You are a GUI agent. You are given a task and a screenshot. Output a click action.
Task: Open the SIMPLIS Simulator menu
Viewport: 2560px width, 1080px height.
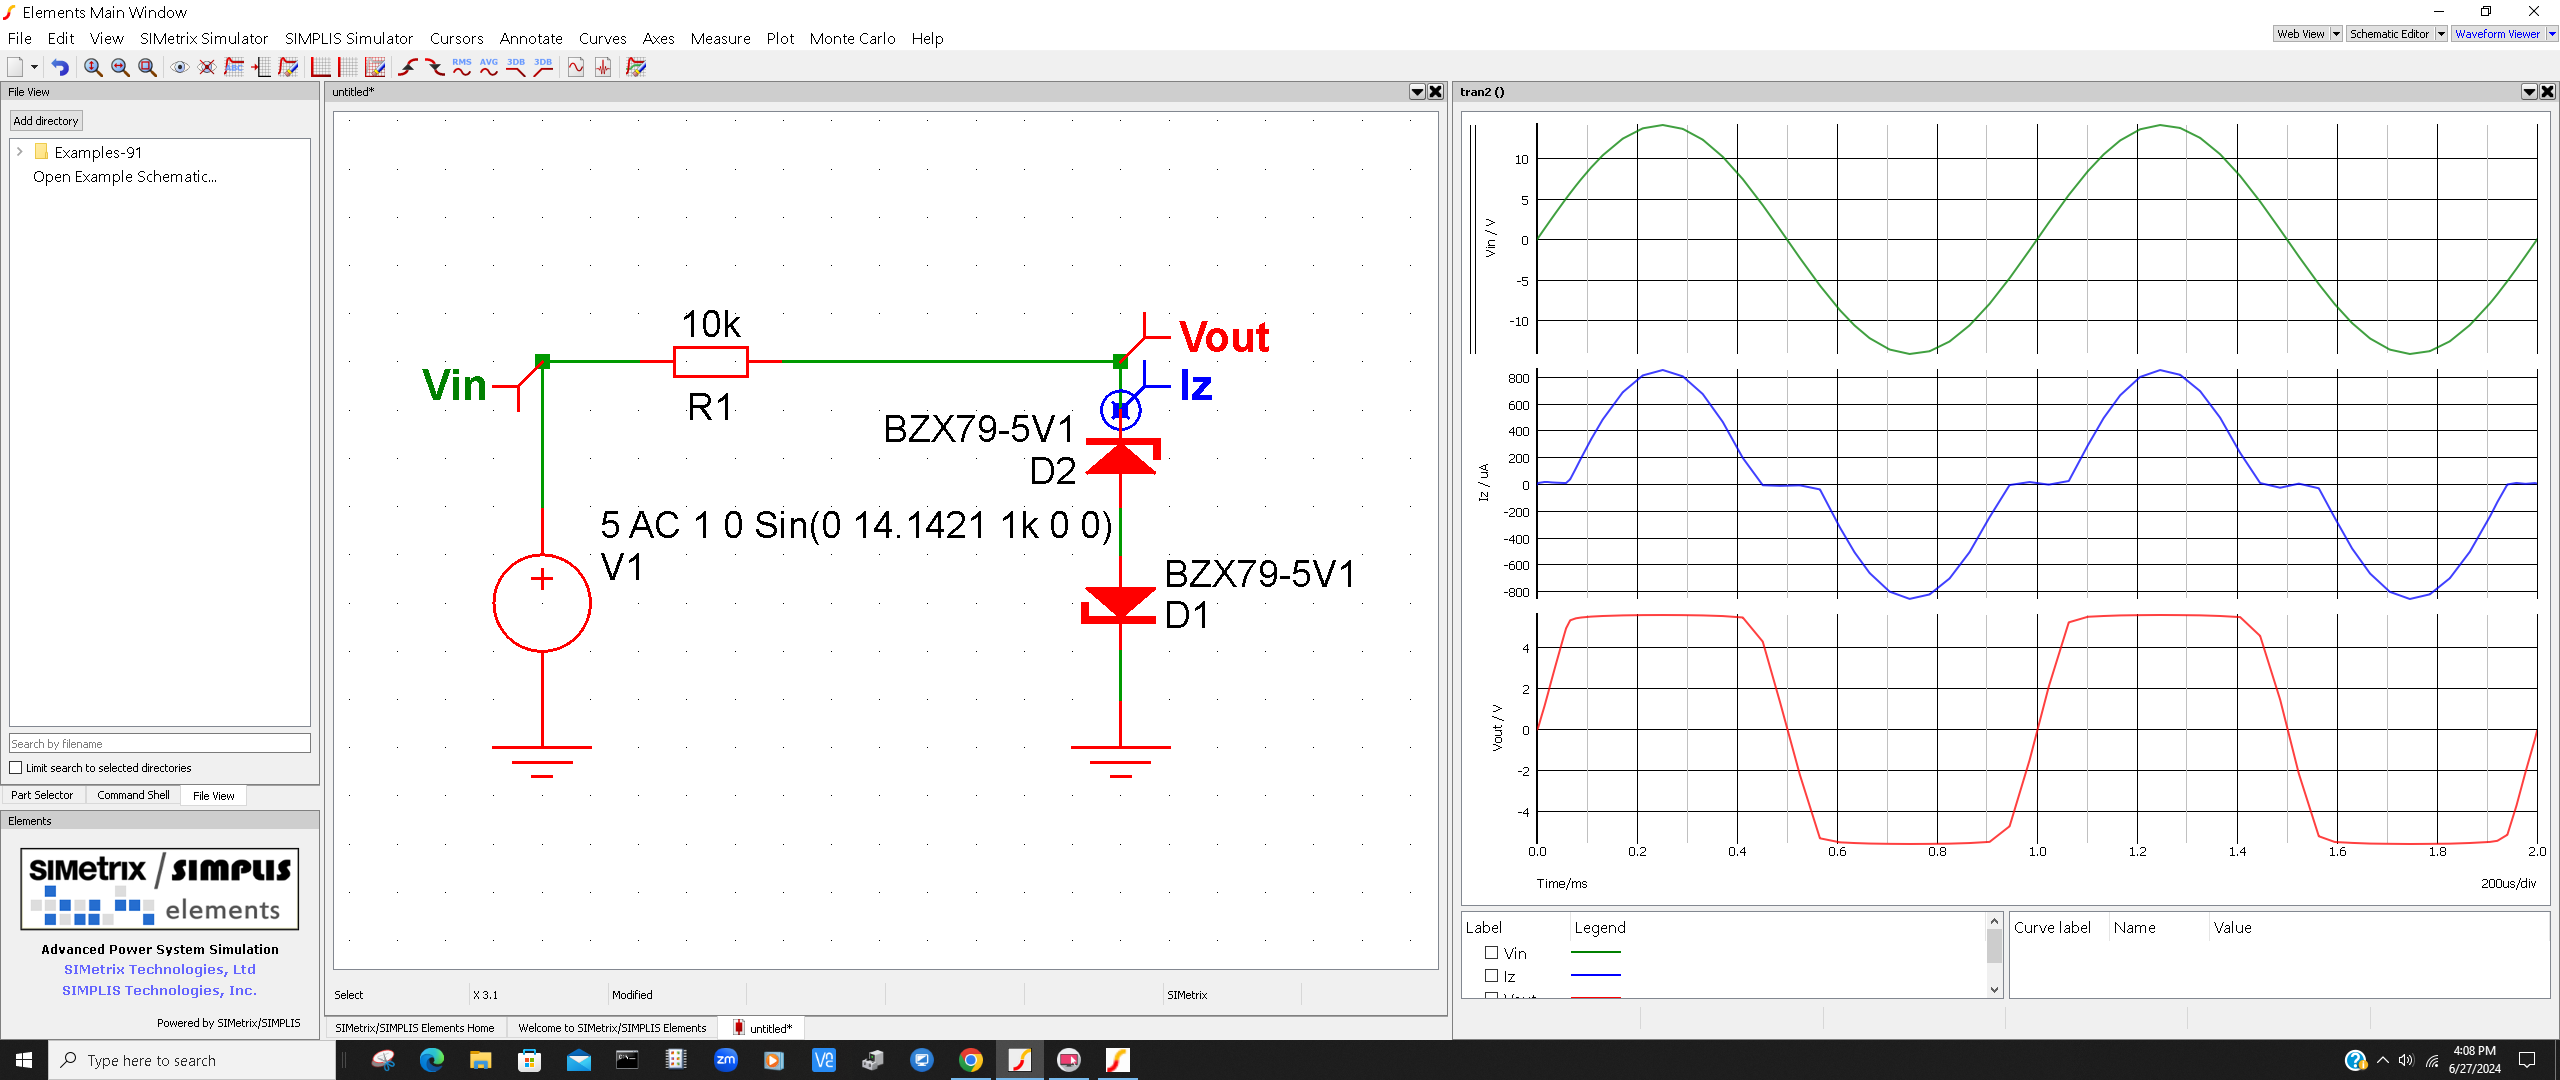pyautogui.click(x=349, y=38)
